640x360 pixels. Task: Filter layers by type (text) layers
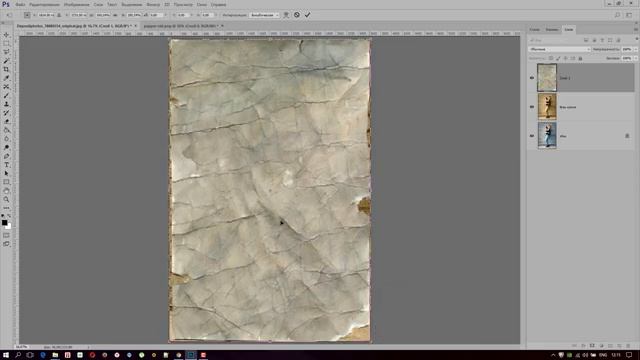[602, 40]
